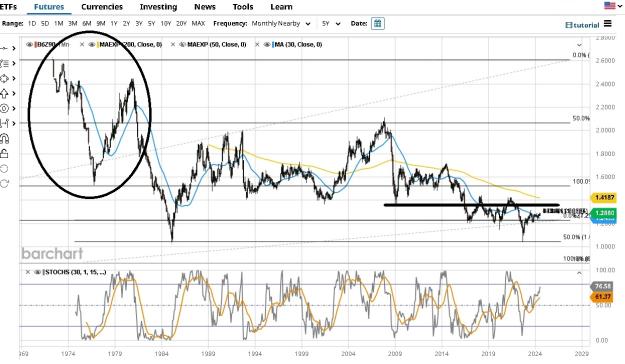Expand arrow marker tool options
The height and width of the screenshot is (364, 625).
[x=14, y=93]
